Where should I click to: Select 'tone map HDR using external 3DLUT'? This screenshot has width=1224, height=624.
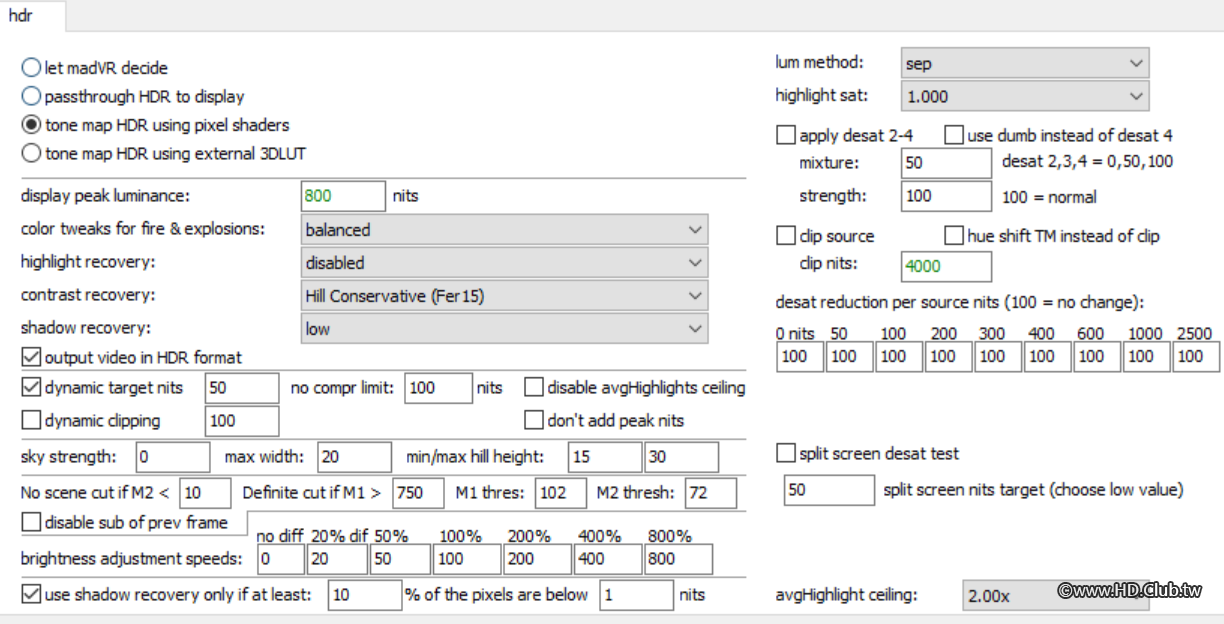tap(31, 154)
